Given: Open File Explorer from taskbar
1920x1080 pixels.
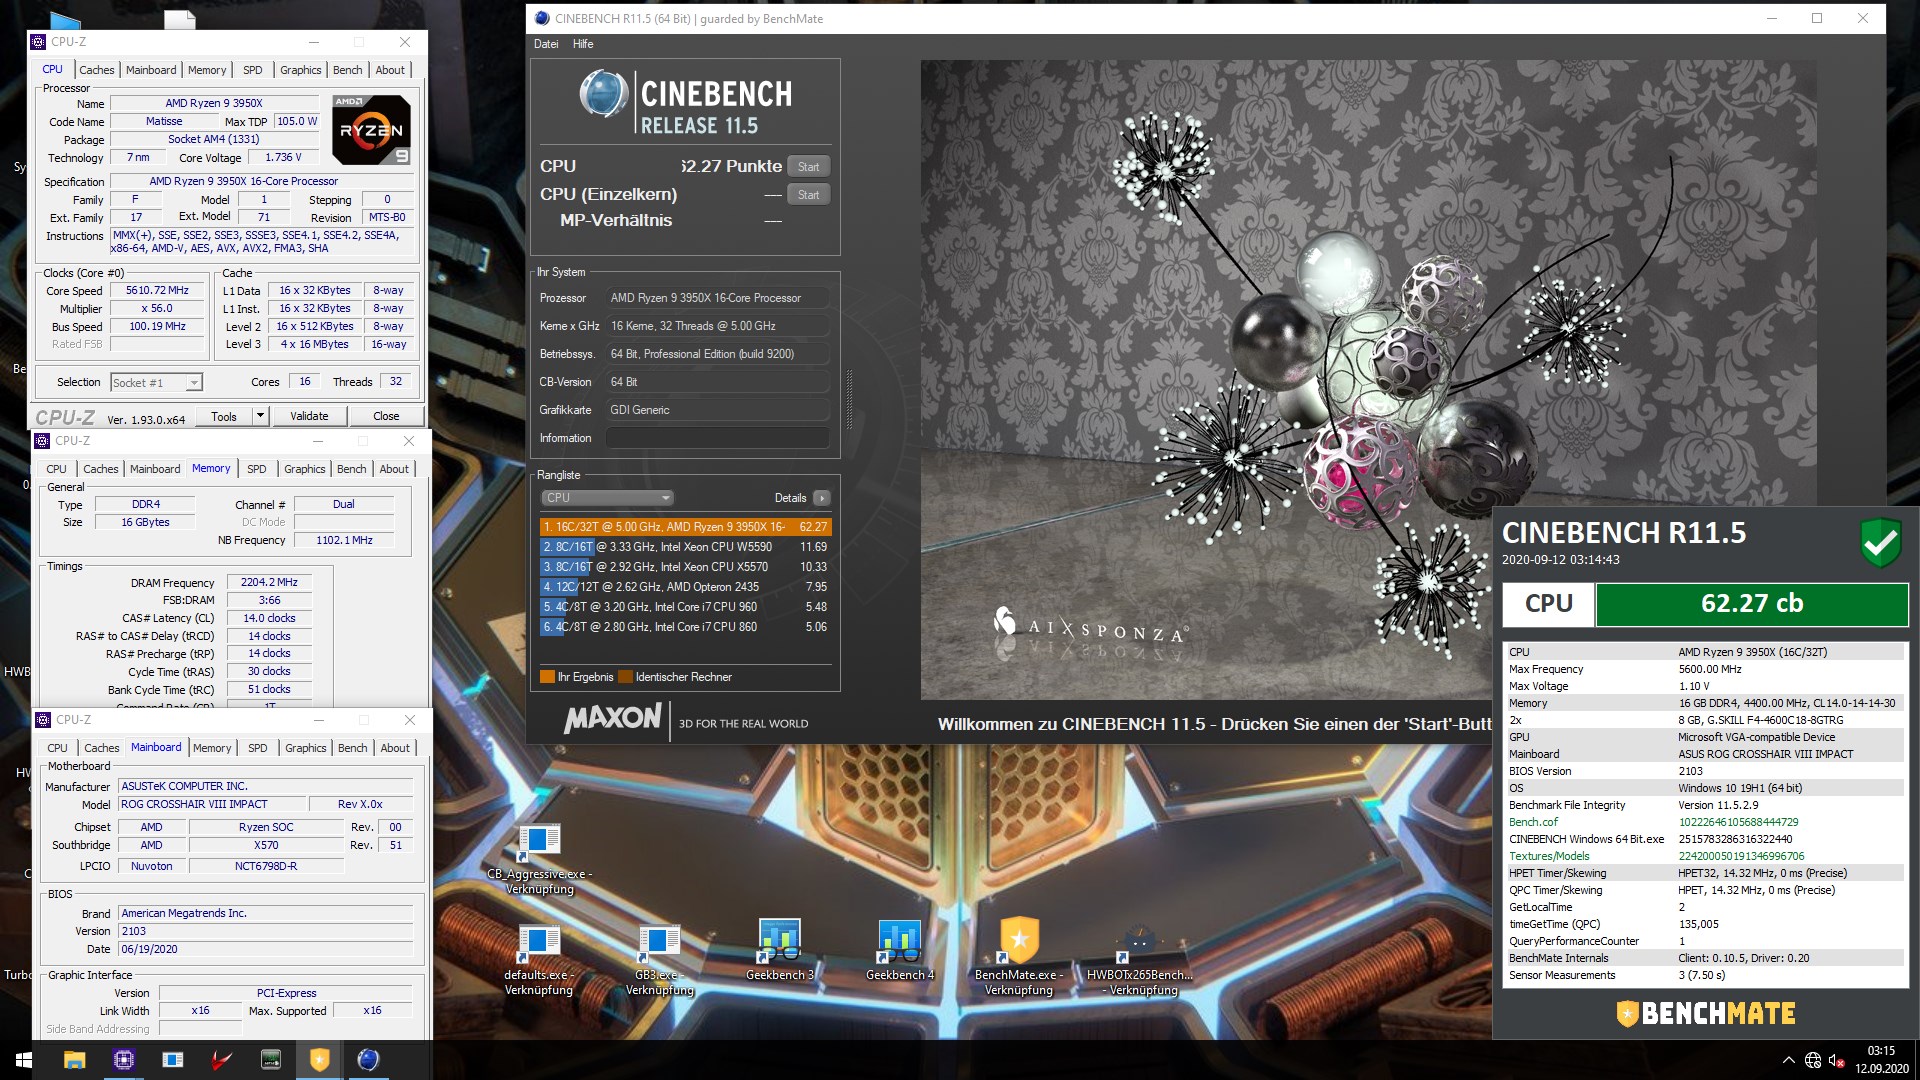Looking at the screenshot, I should pos(75,1060).
